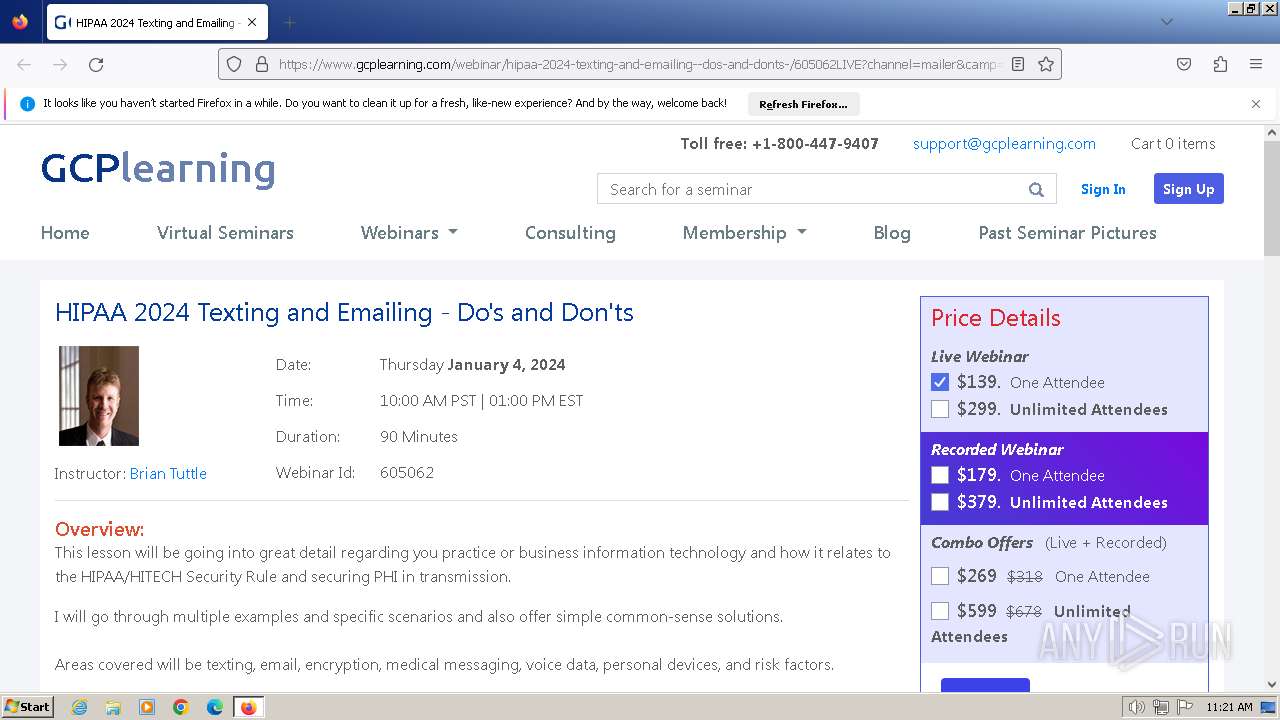Click the page scrollbar down arrow

[1272, 685]
